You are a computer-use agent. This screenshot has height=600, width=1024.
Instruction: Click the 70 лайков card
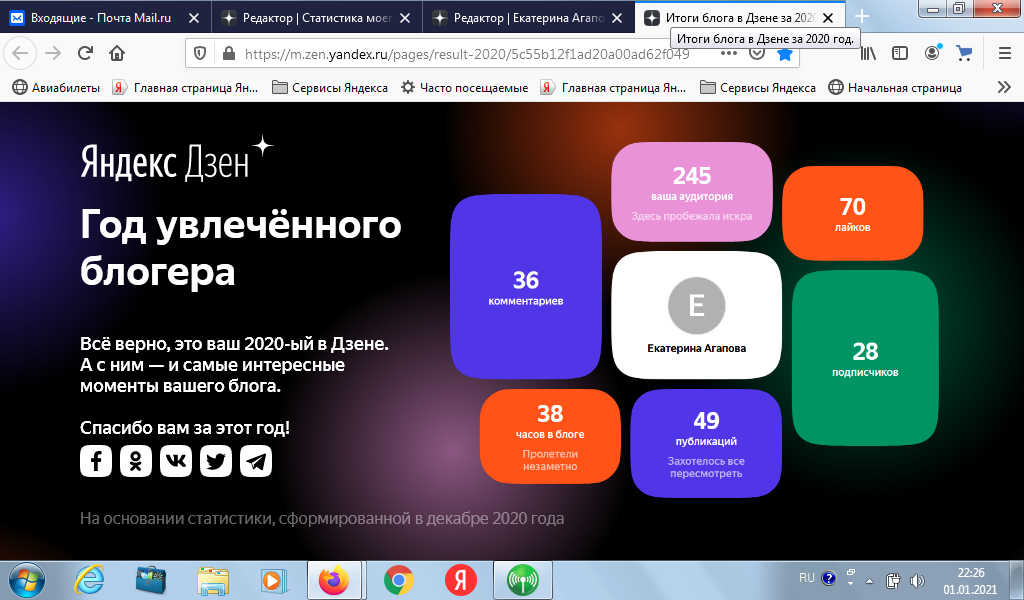pos(852,213)
